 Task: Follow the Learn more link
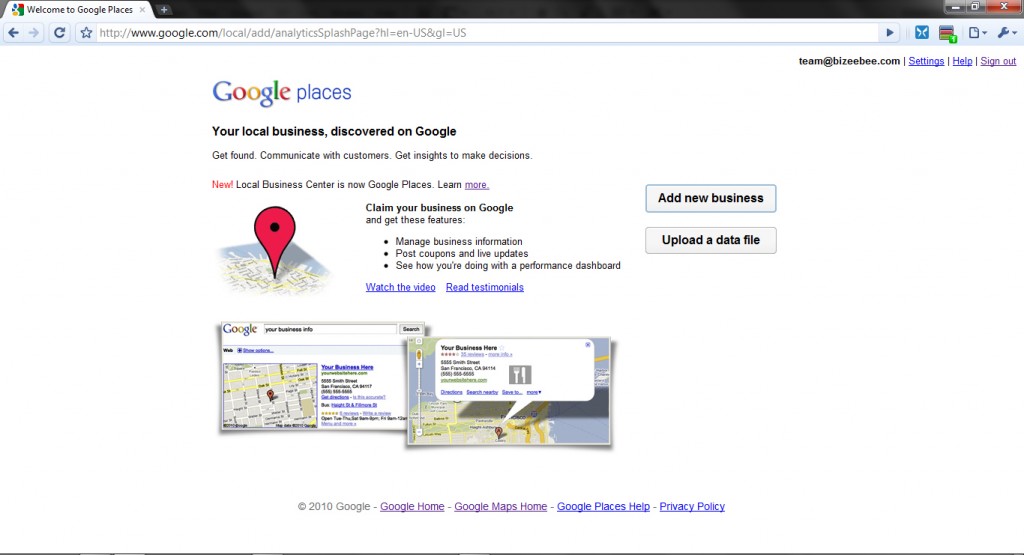[477, 185]
